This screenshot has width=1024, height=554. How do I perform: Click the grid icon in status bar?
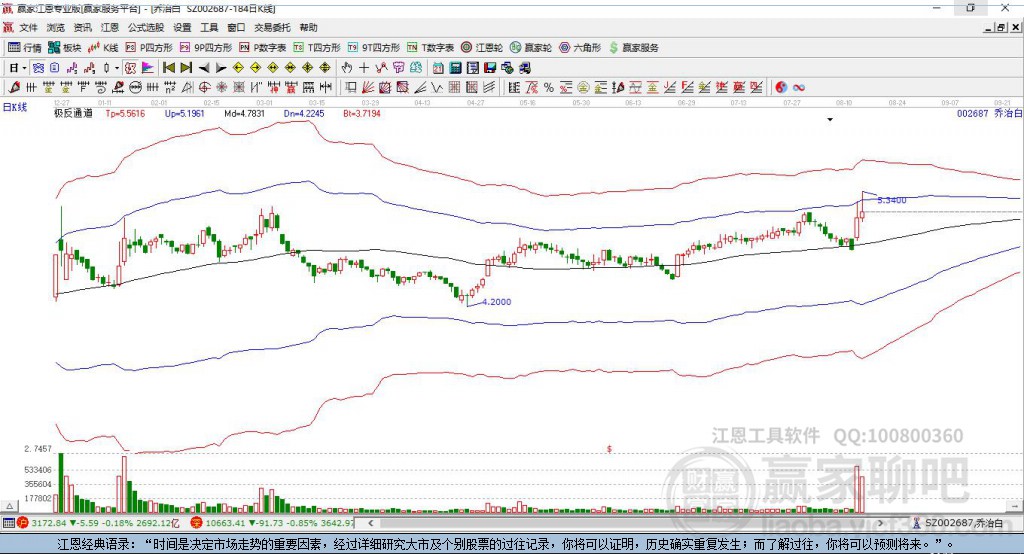(x=8, y=523)
